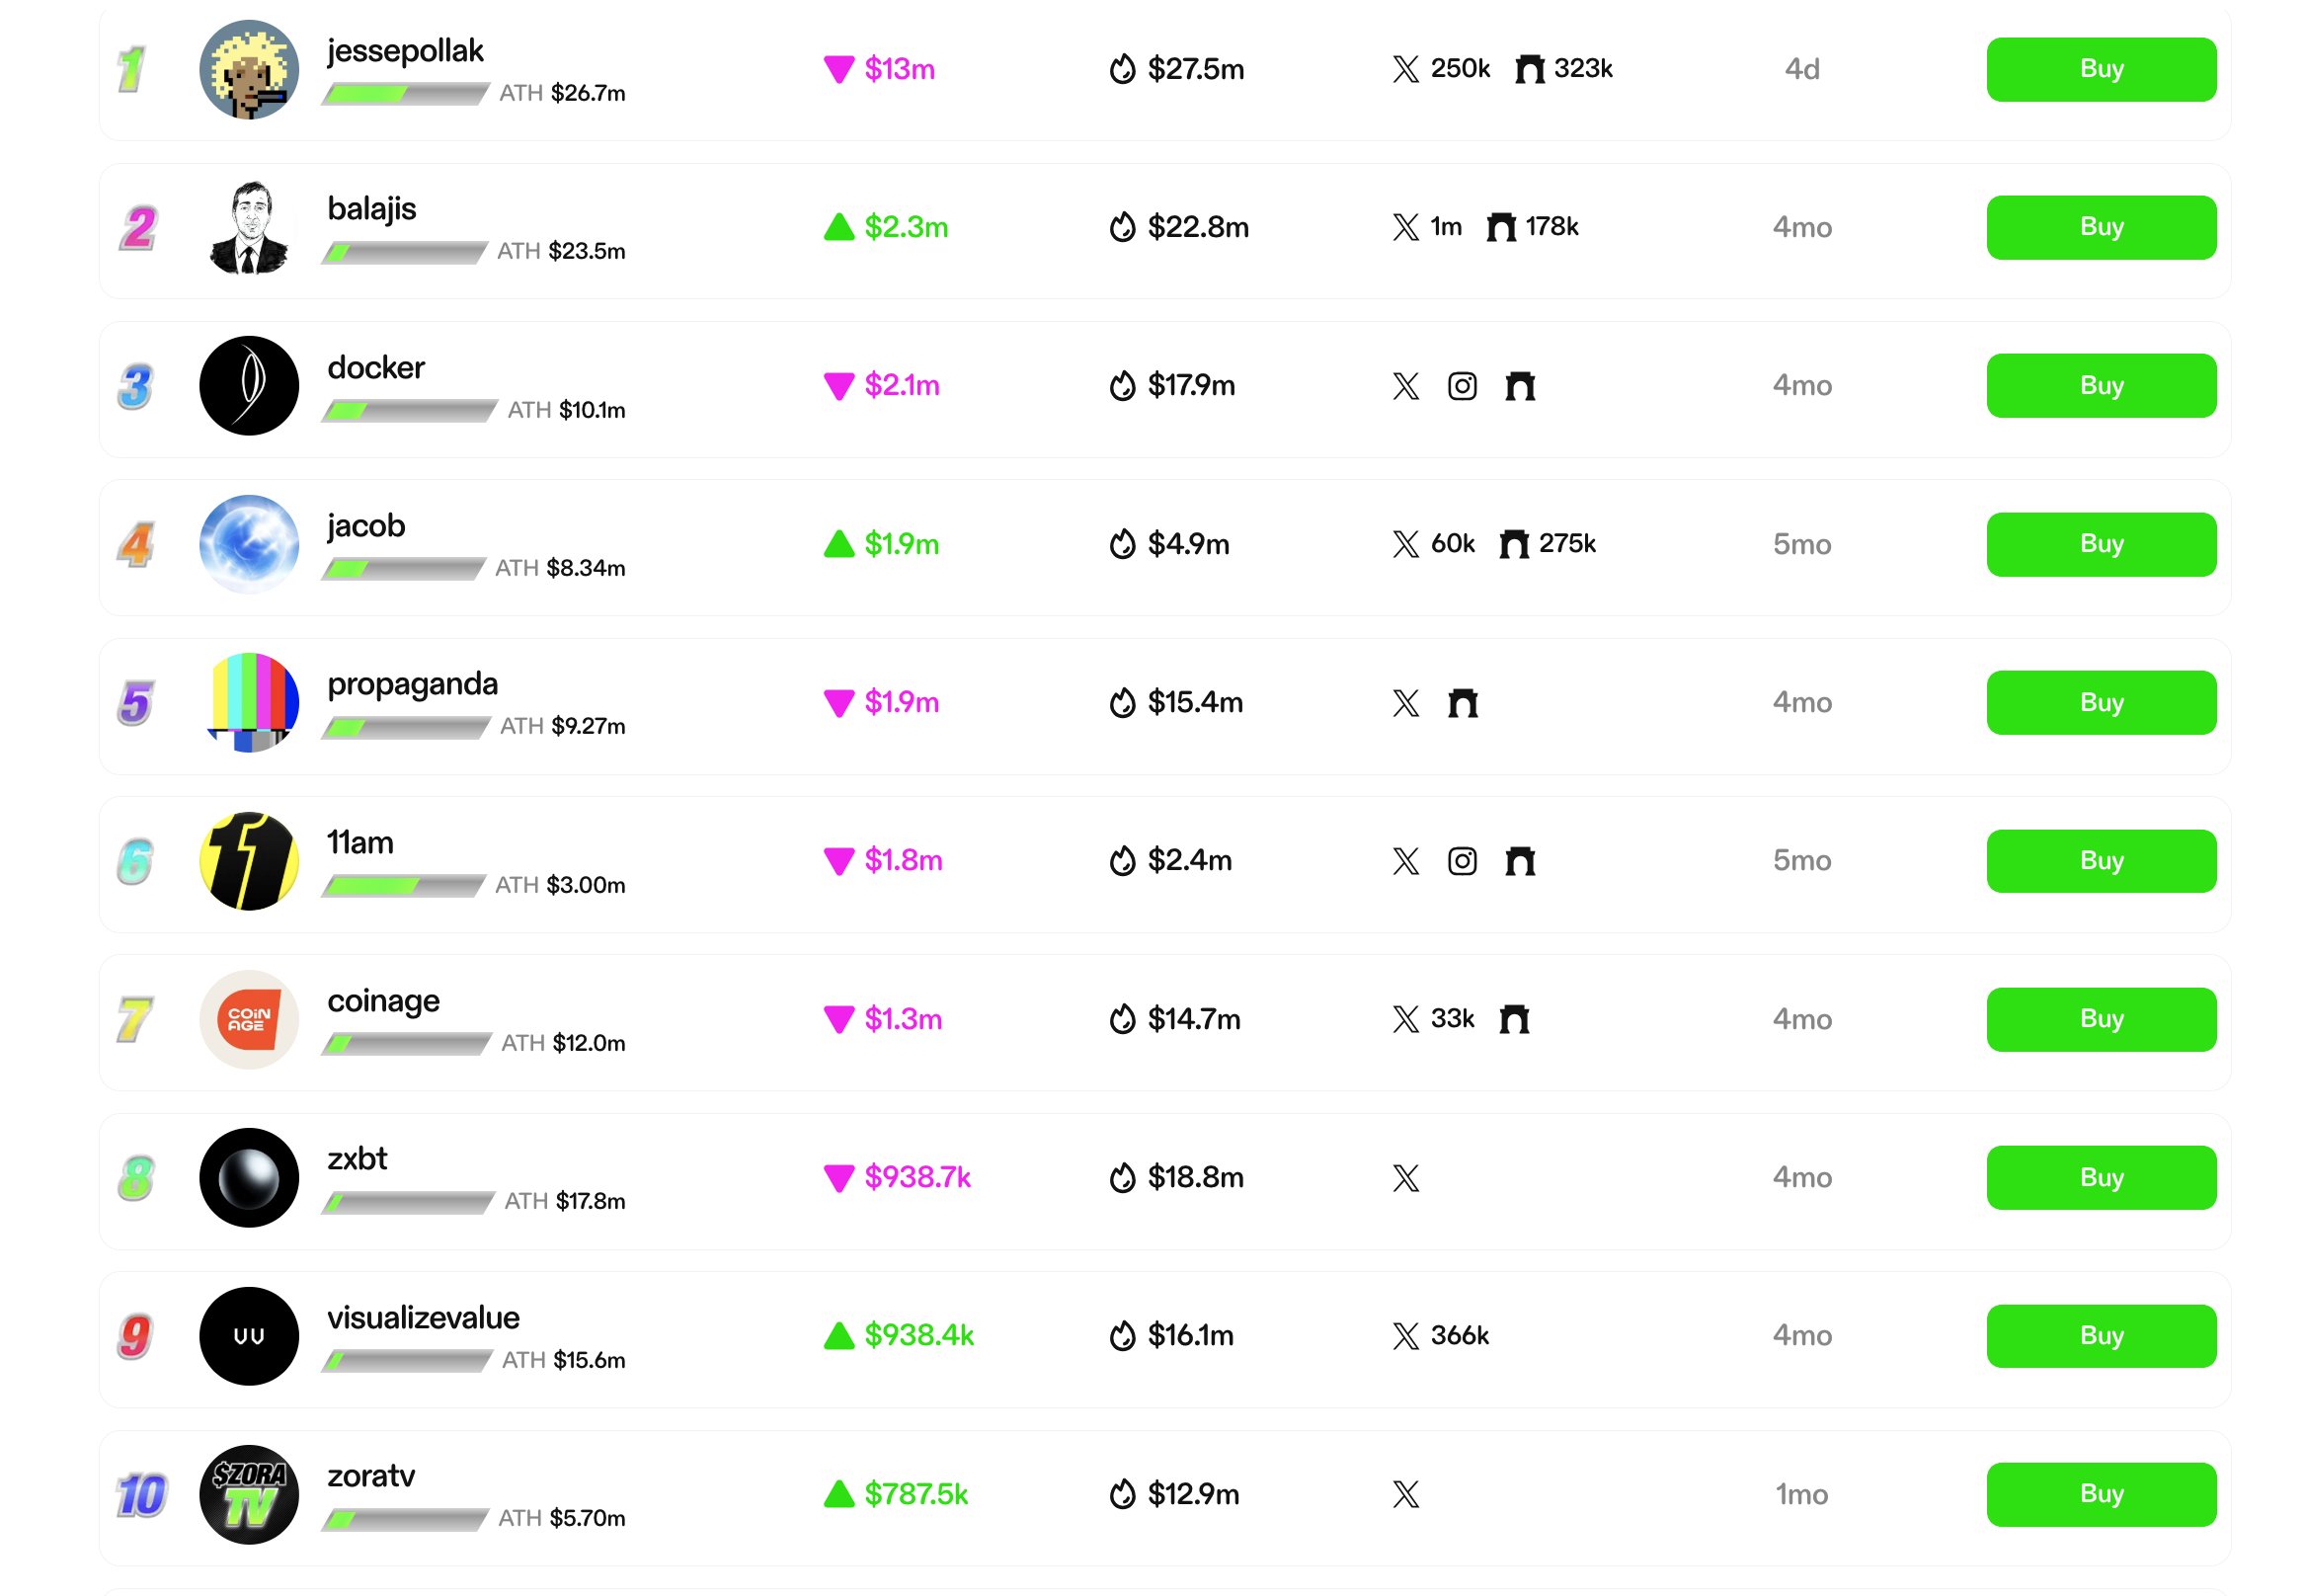2307x1596 pixels.
Task: Click the X icon in jessepollak row
Action: tap(1405, 69)
